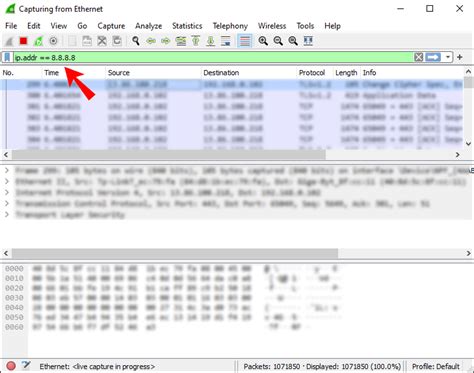Expand the Transmission Control Protocol row
The image size is (474, 373).
[7, 203]
